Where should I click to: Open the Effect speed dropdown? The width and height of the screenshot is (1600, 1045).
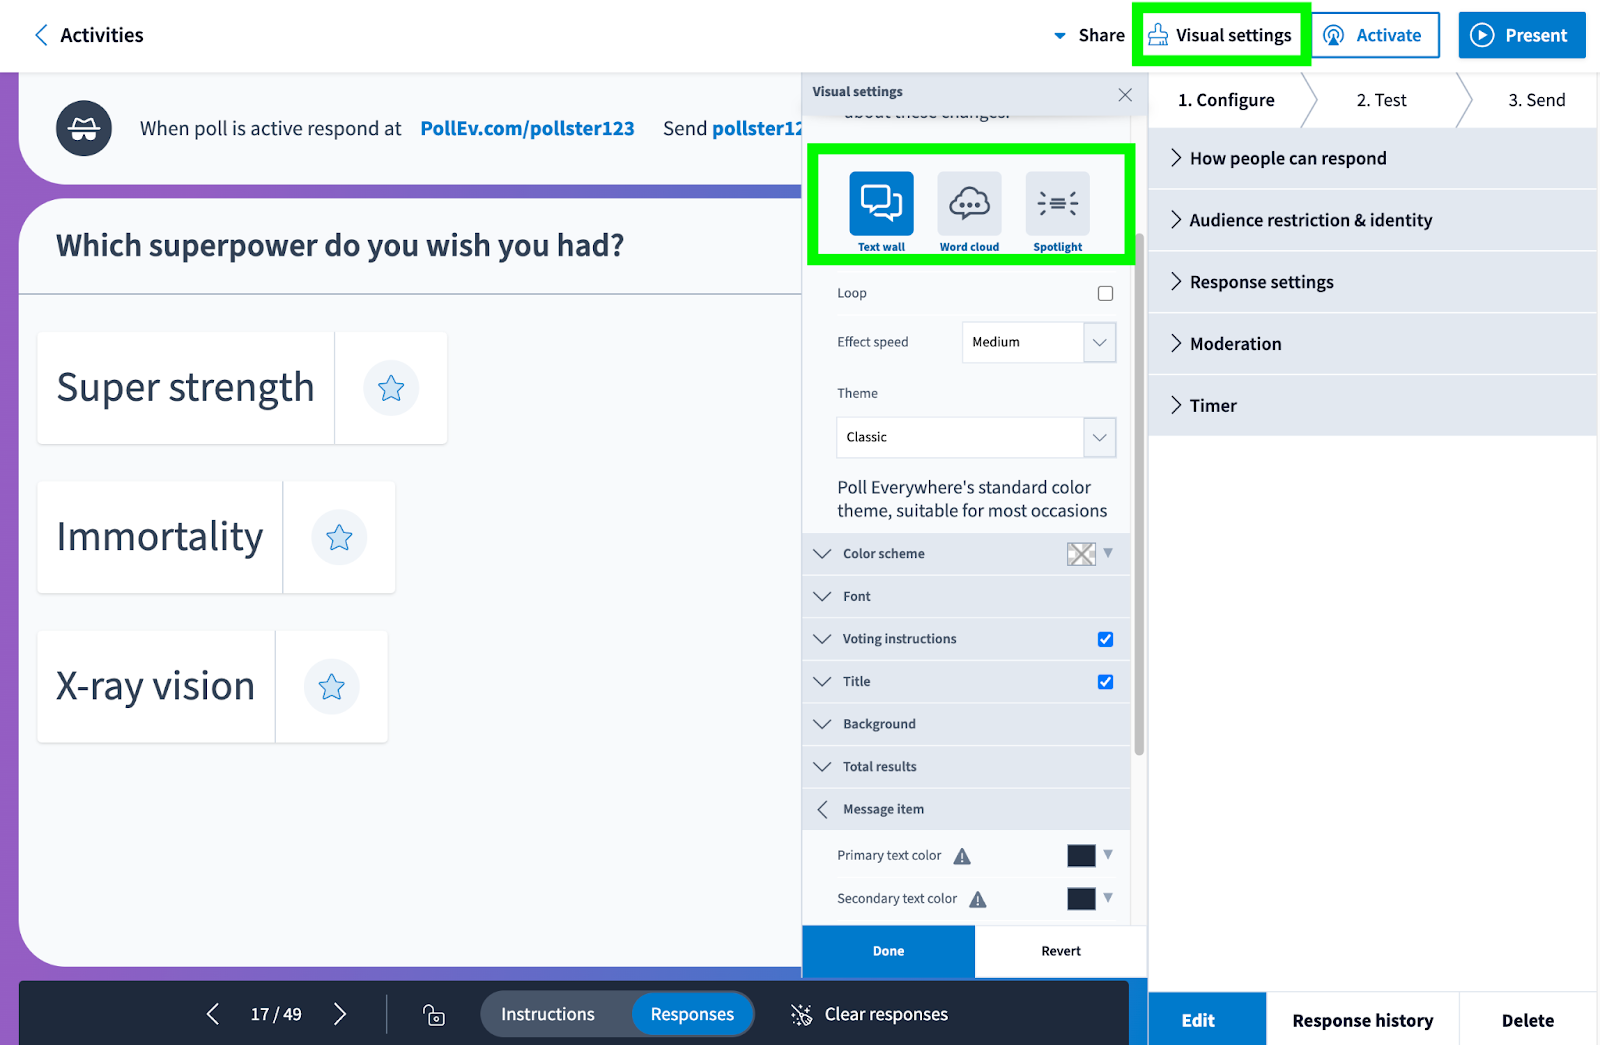click(x=1038, y=342)
